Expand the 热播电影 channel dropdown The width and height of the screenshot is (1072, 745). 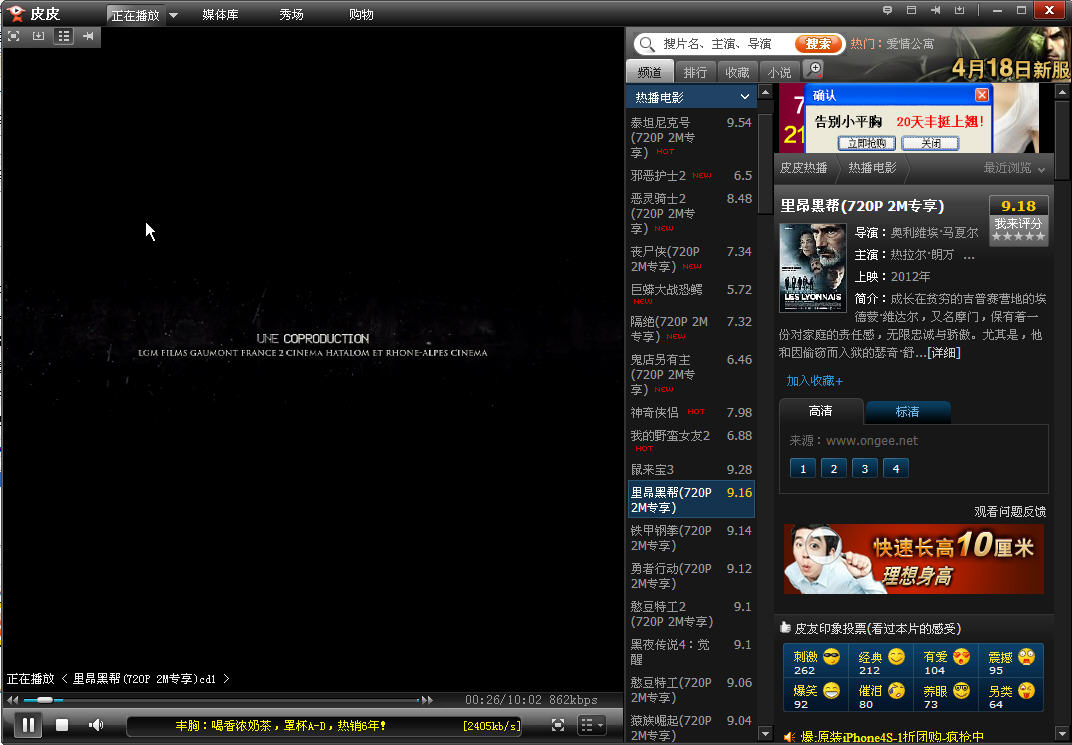745,97
